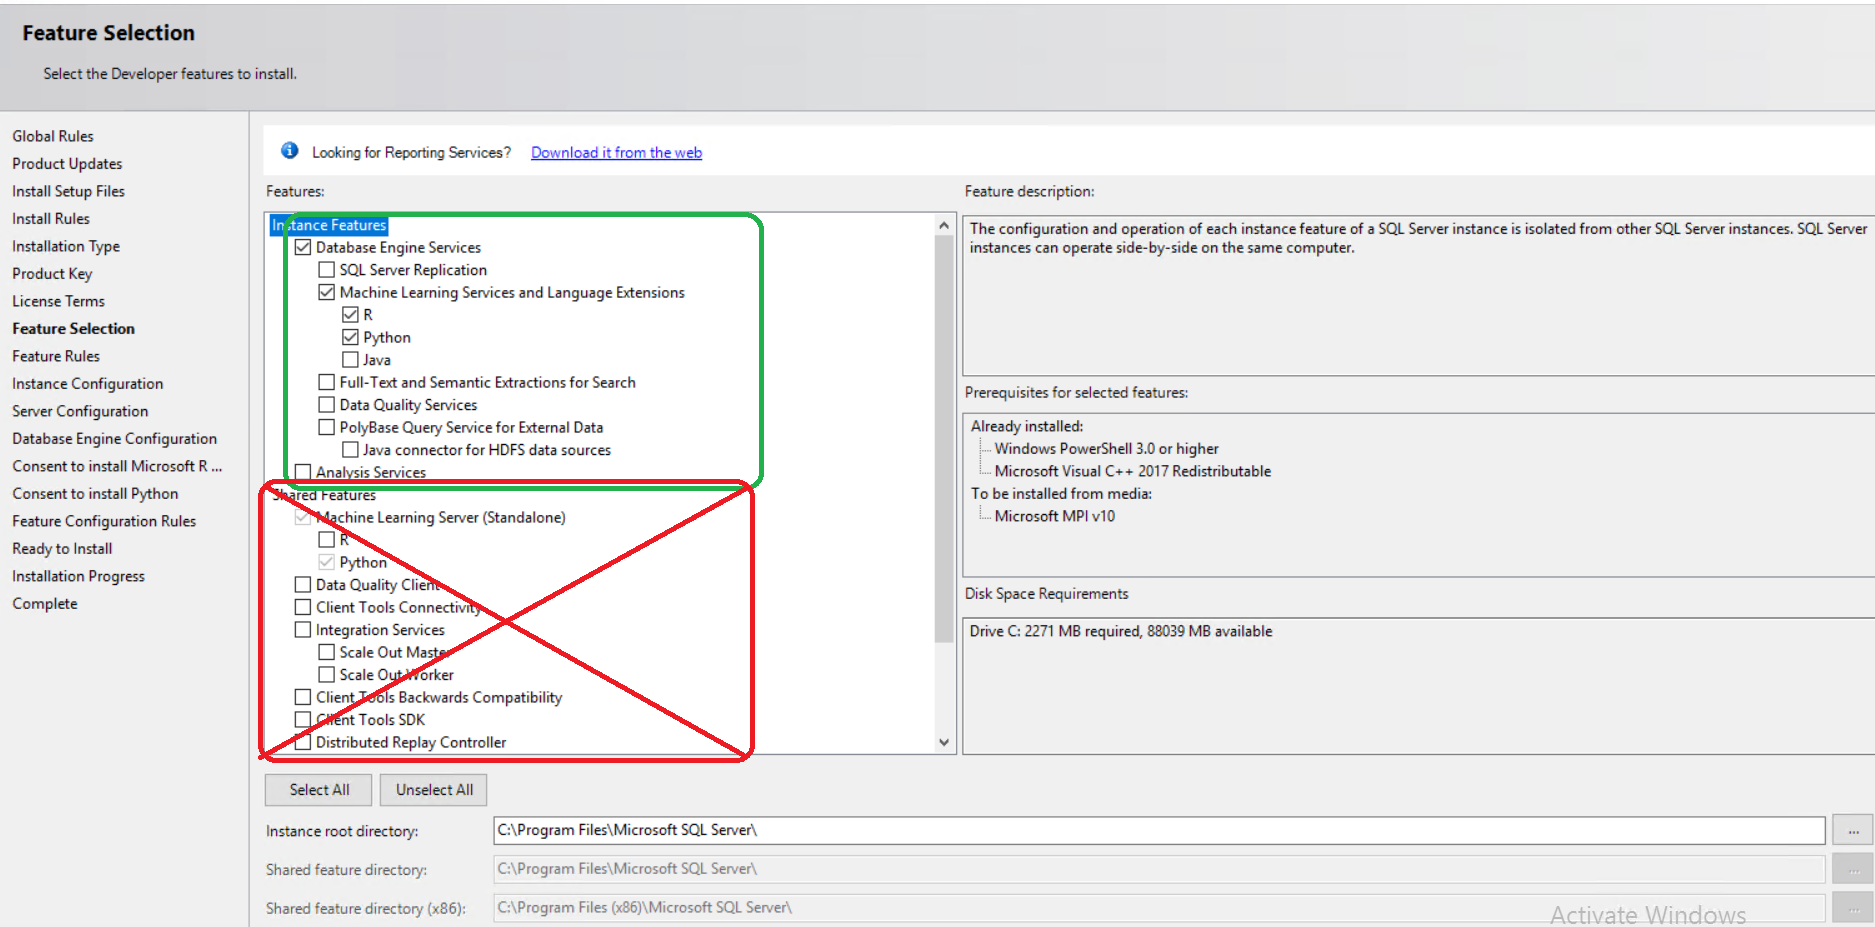
Task: Check Client Tools Backwards Compatibility
Action: coord(303,697)
